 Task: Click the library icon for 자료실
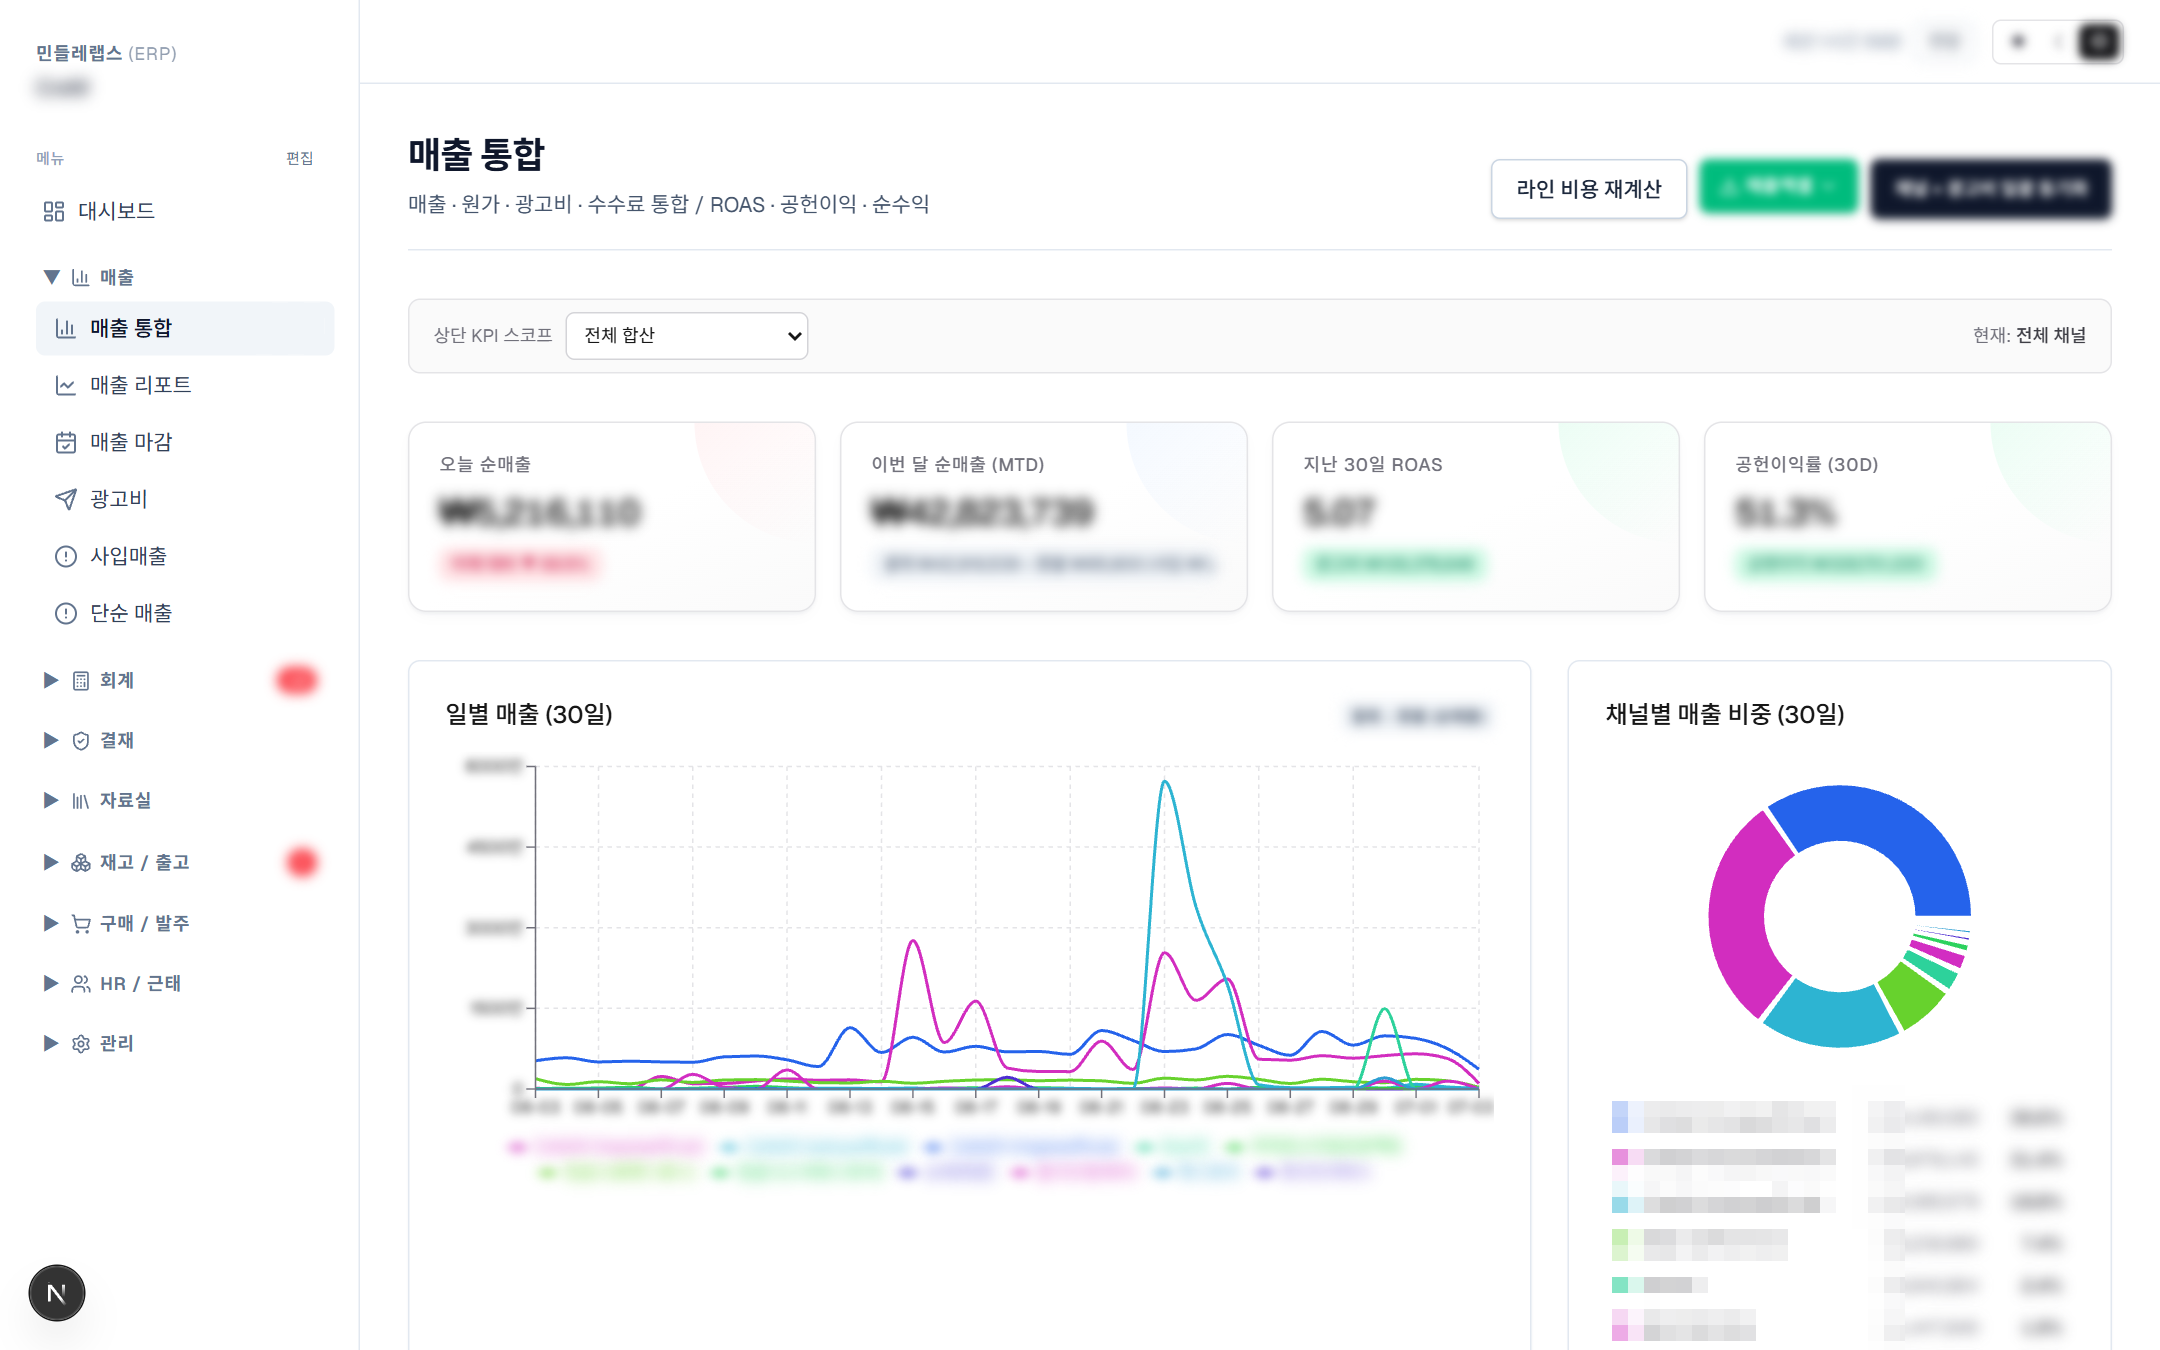coord(81,801)
